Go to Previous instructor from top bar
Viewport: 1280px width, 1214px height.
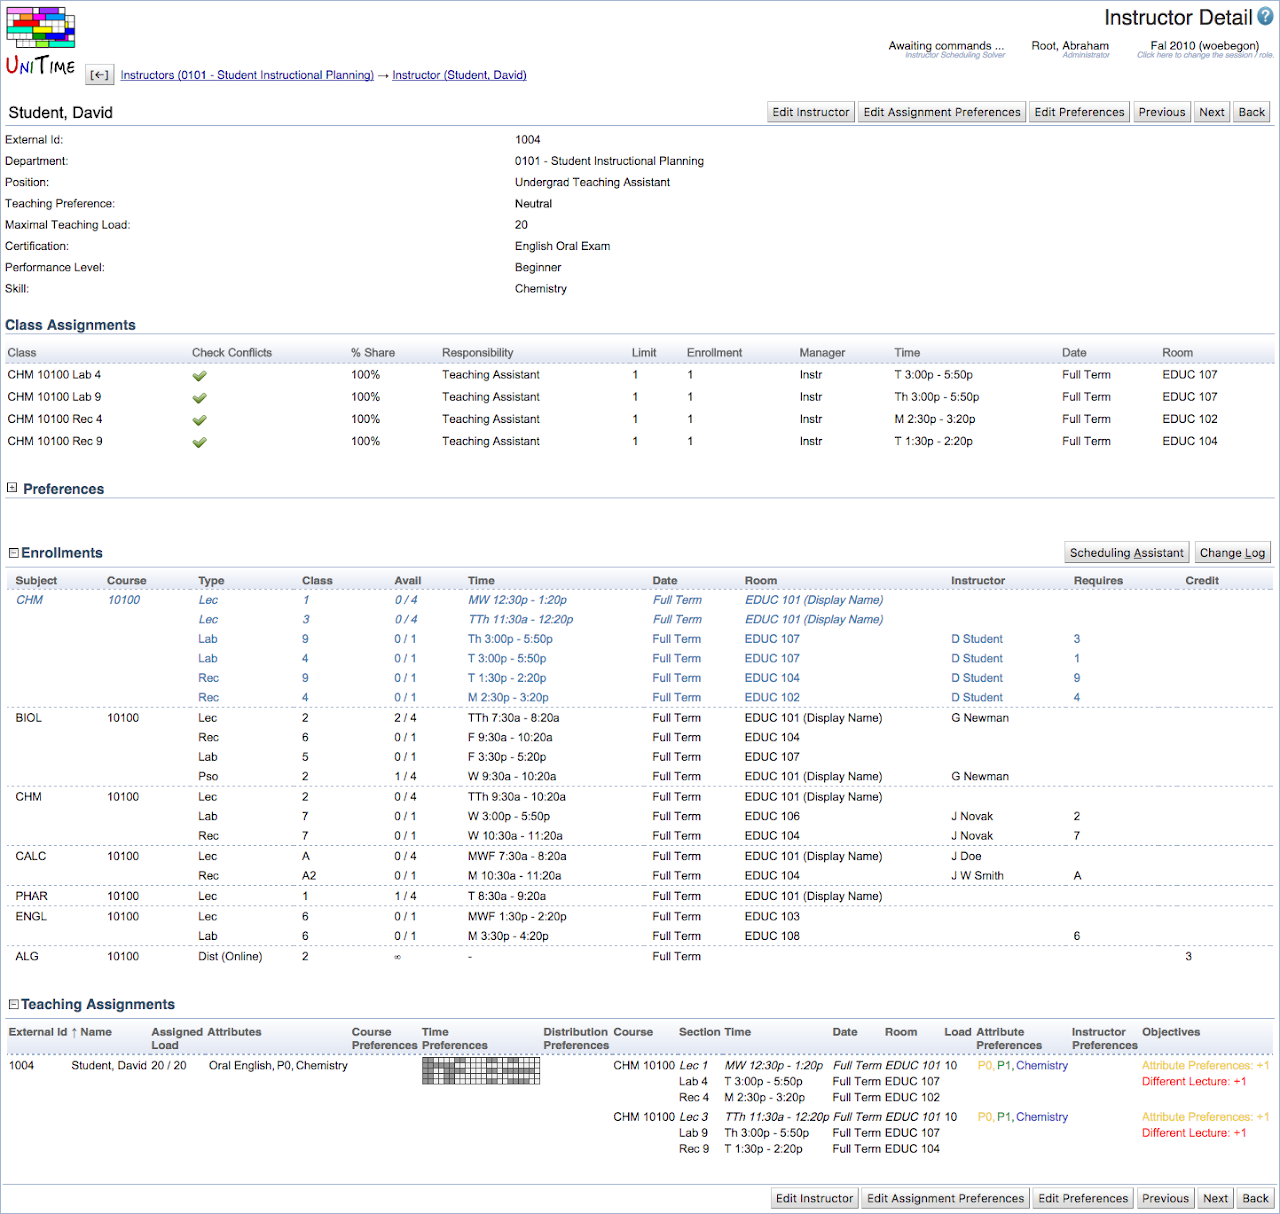[x=1162, y=112]
